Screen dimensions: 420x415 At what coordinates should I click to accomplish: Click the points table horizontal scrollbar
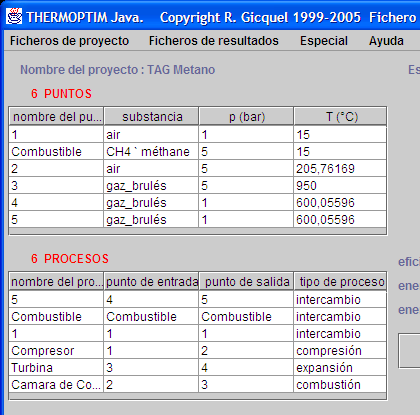[x=198, y=231]
